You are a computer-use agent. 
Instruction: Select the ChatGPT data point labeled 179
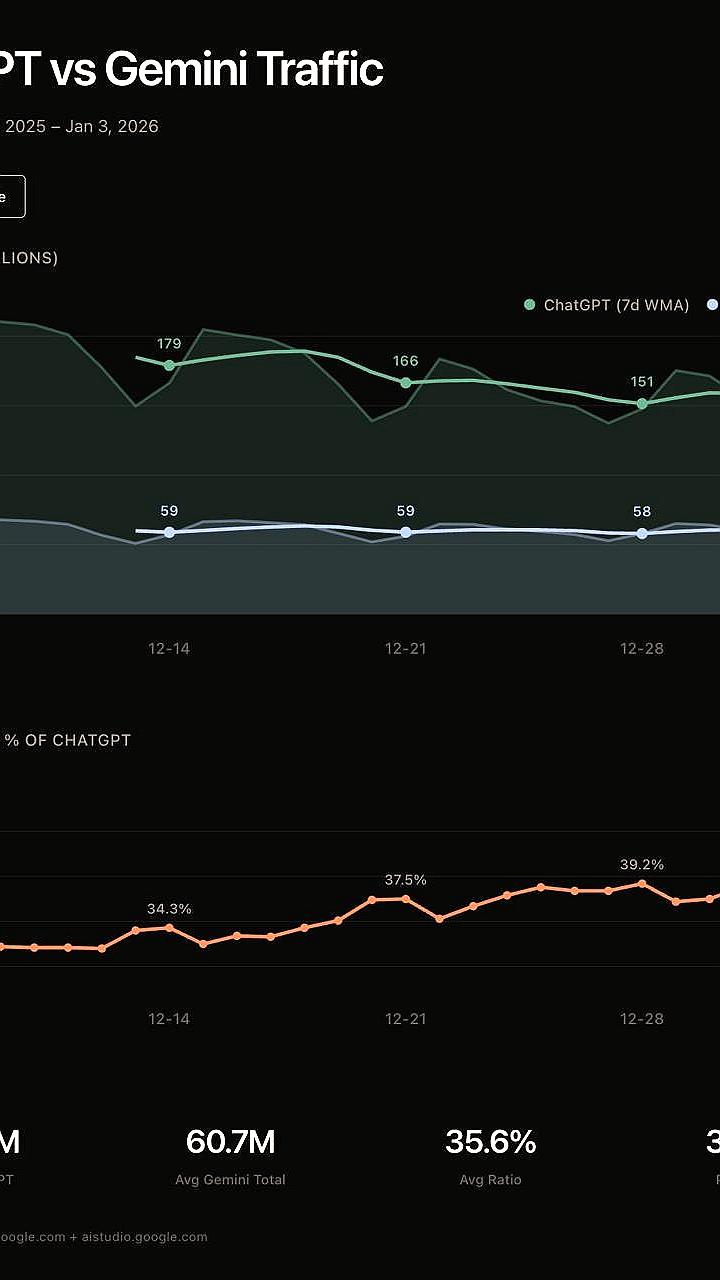coord(169,365)
